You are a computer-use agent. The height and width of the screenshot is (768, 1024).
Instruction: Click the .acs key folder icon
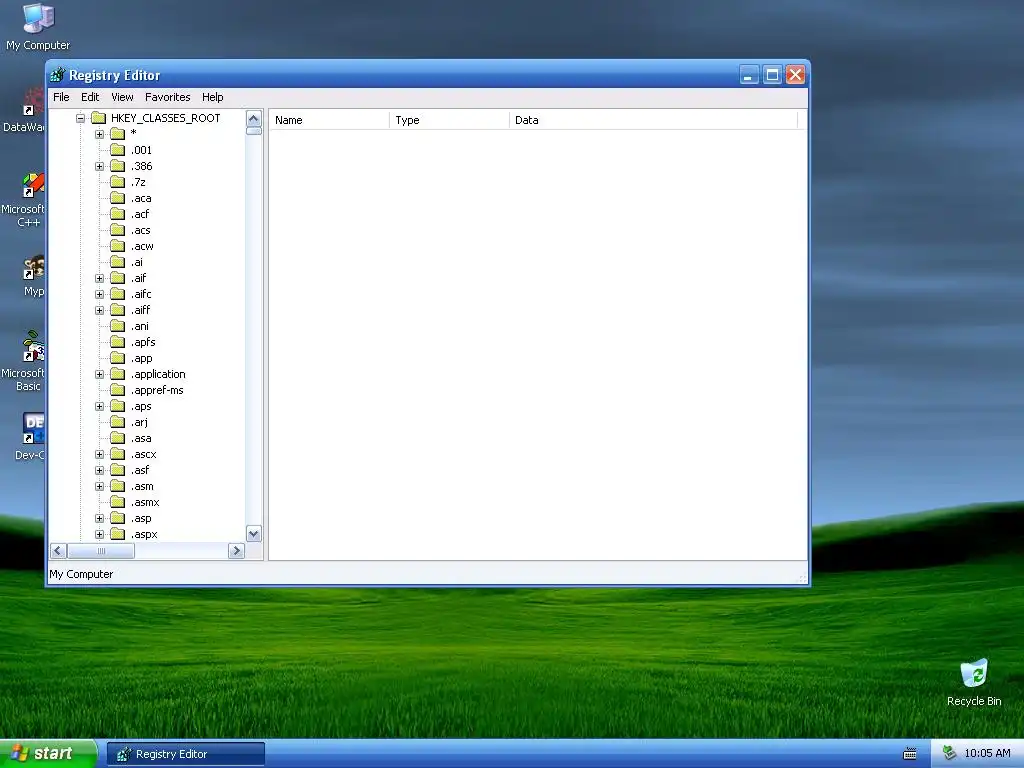tap(118, 230)
